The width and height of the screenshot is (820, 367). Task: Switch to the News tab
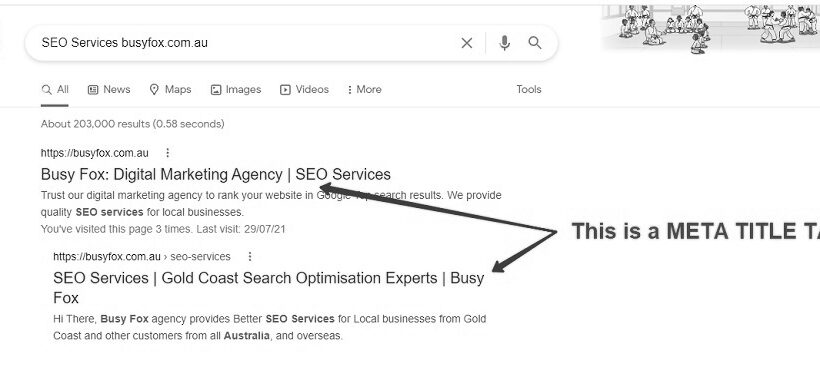[x=109, y=89]
